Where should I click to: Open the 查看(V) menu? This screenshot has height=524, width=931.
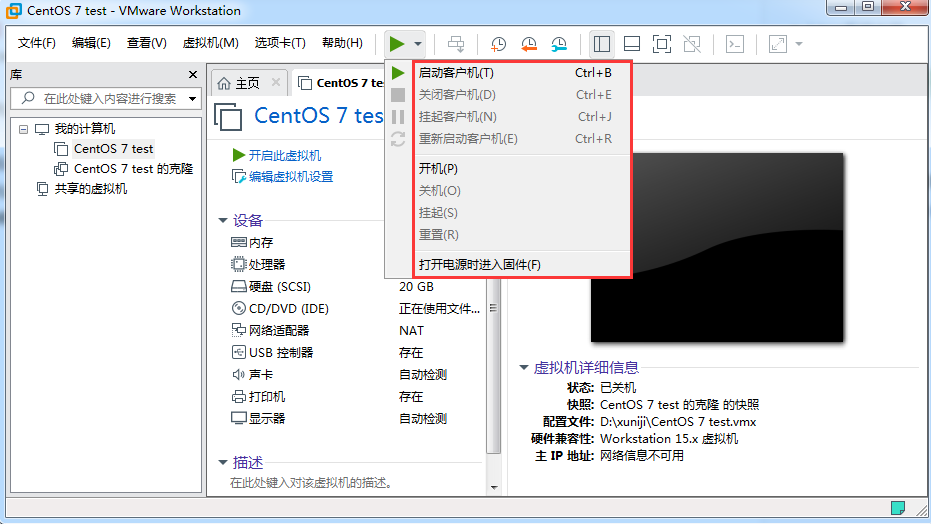coord(146,43)
